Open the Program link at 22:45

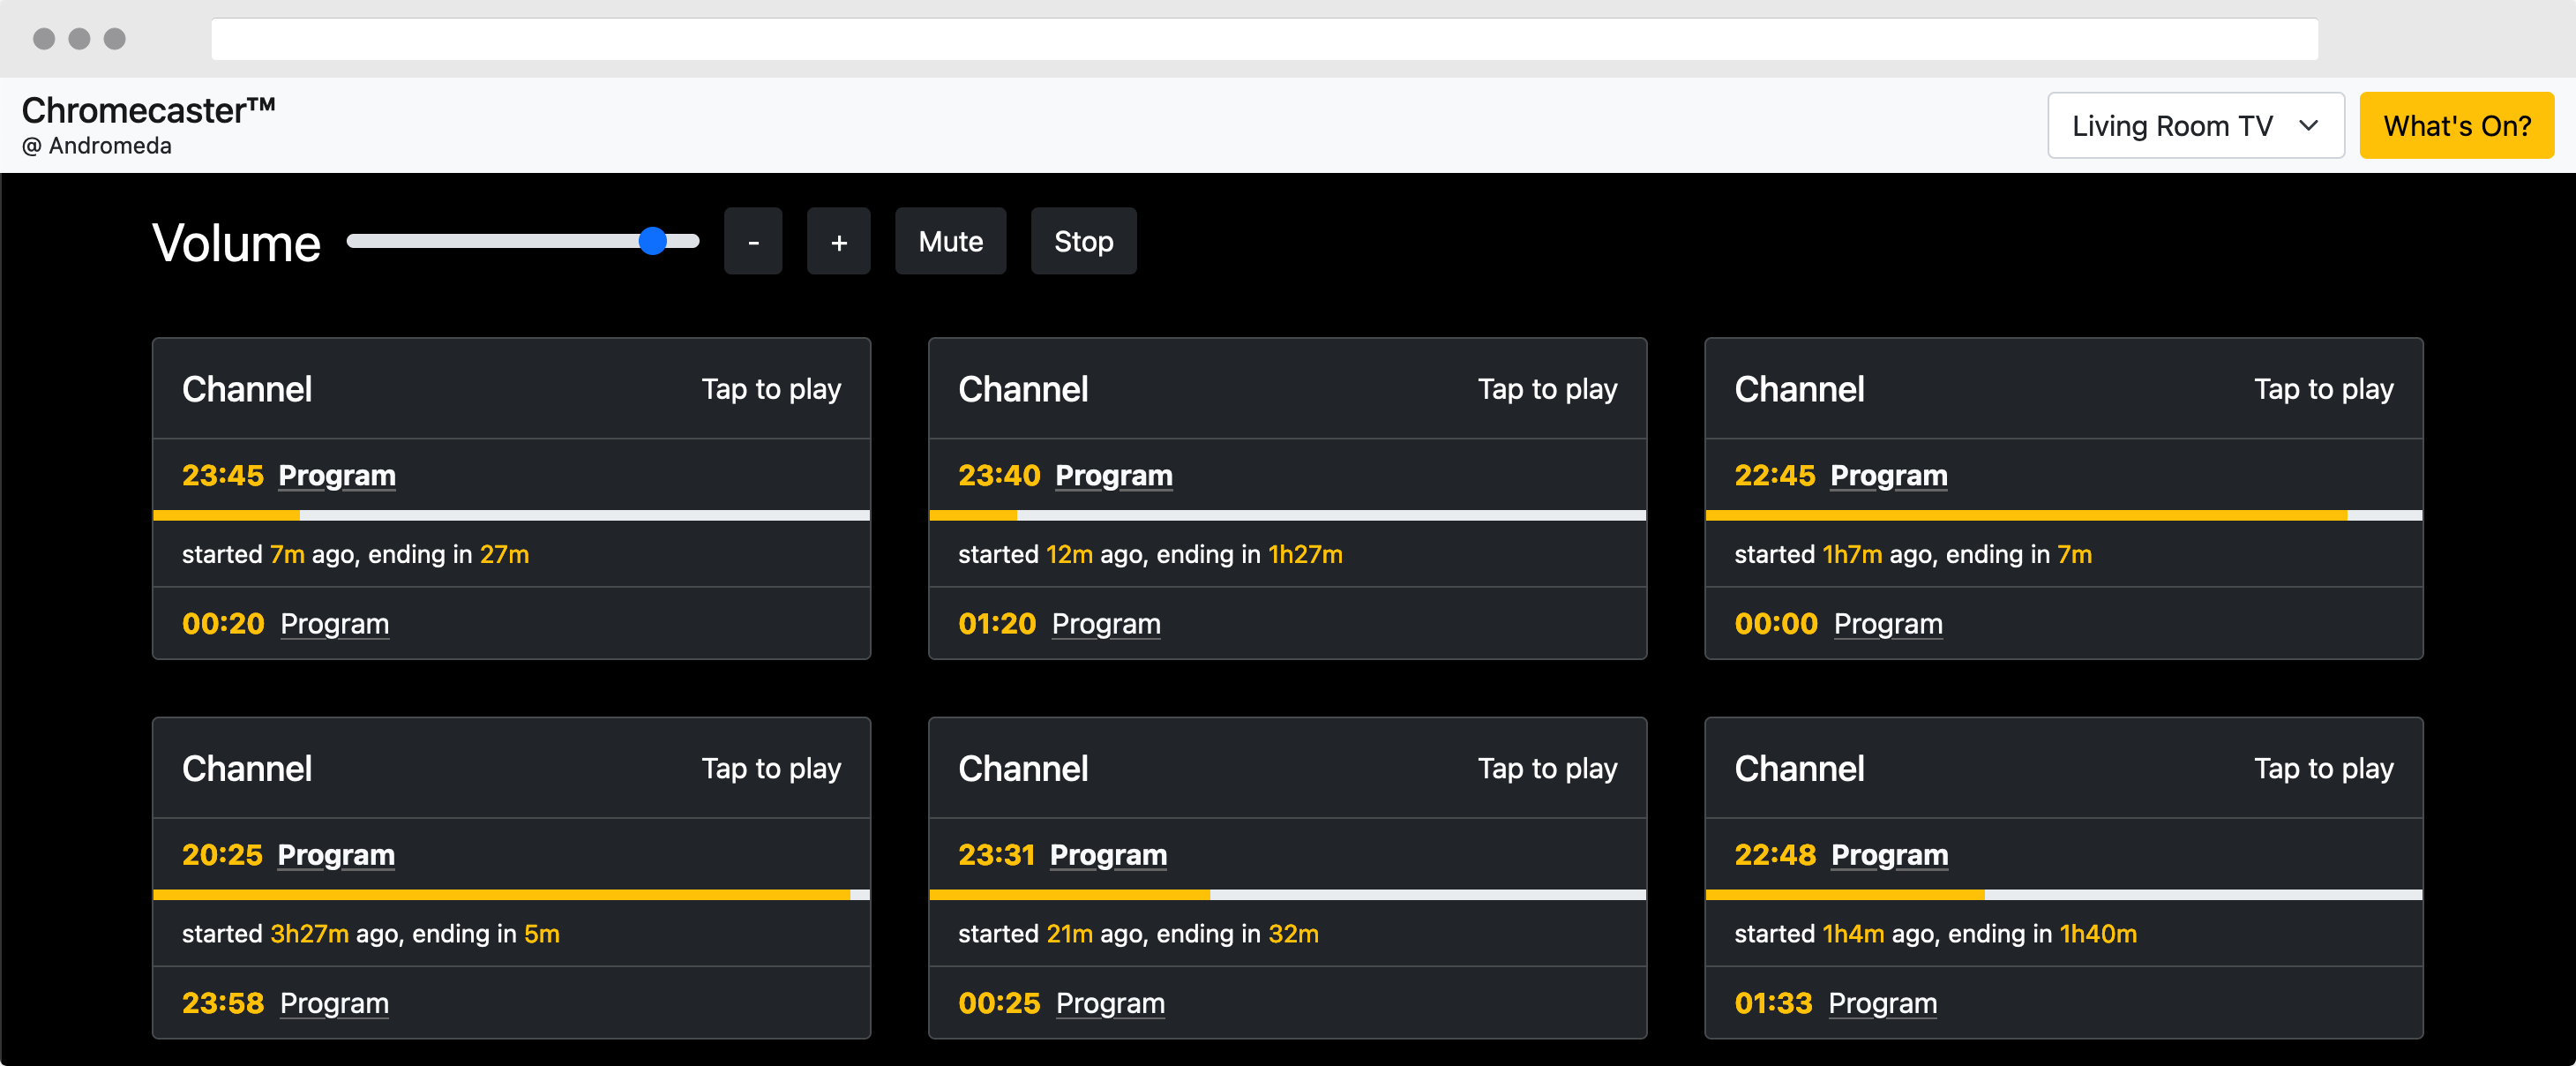coord(1888,475)
